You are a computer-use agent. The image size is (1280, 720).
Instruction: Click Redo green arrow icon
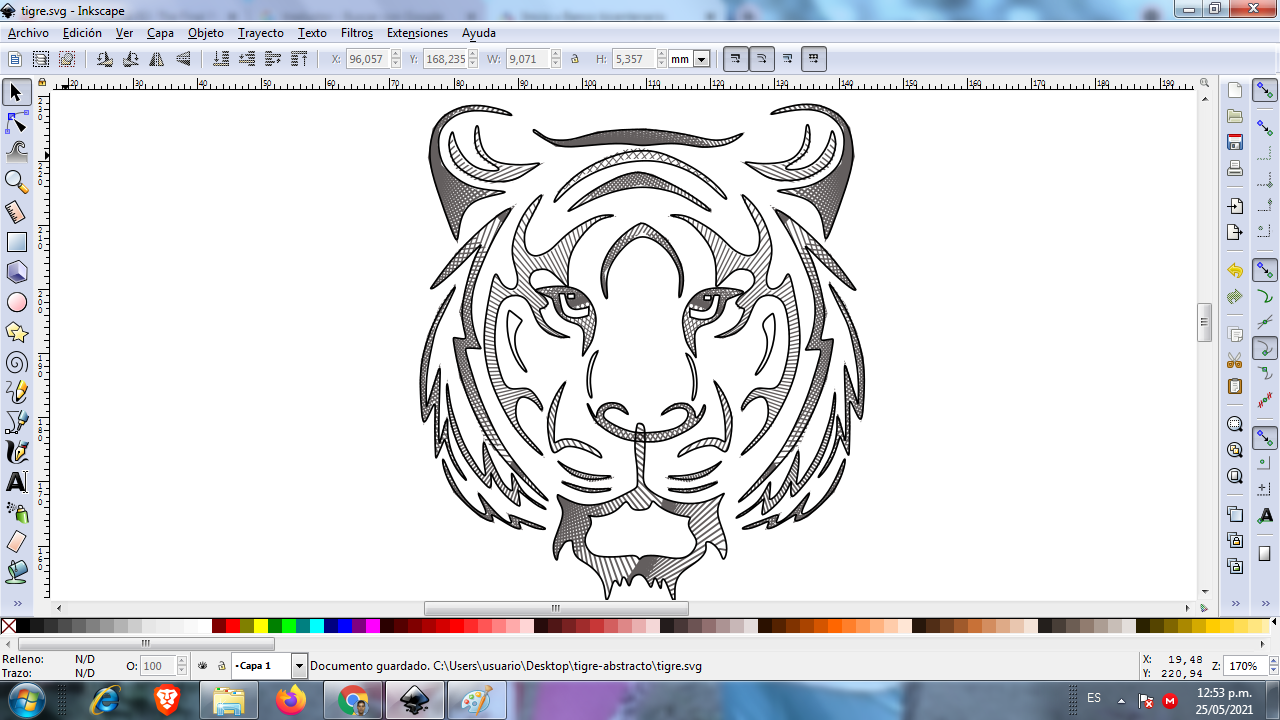[x=1235, y=296]
